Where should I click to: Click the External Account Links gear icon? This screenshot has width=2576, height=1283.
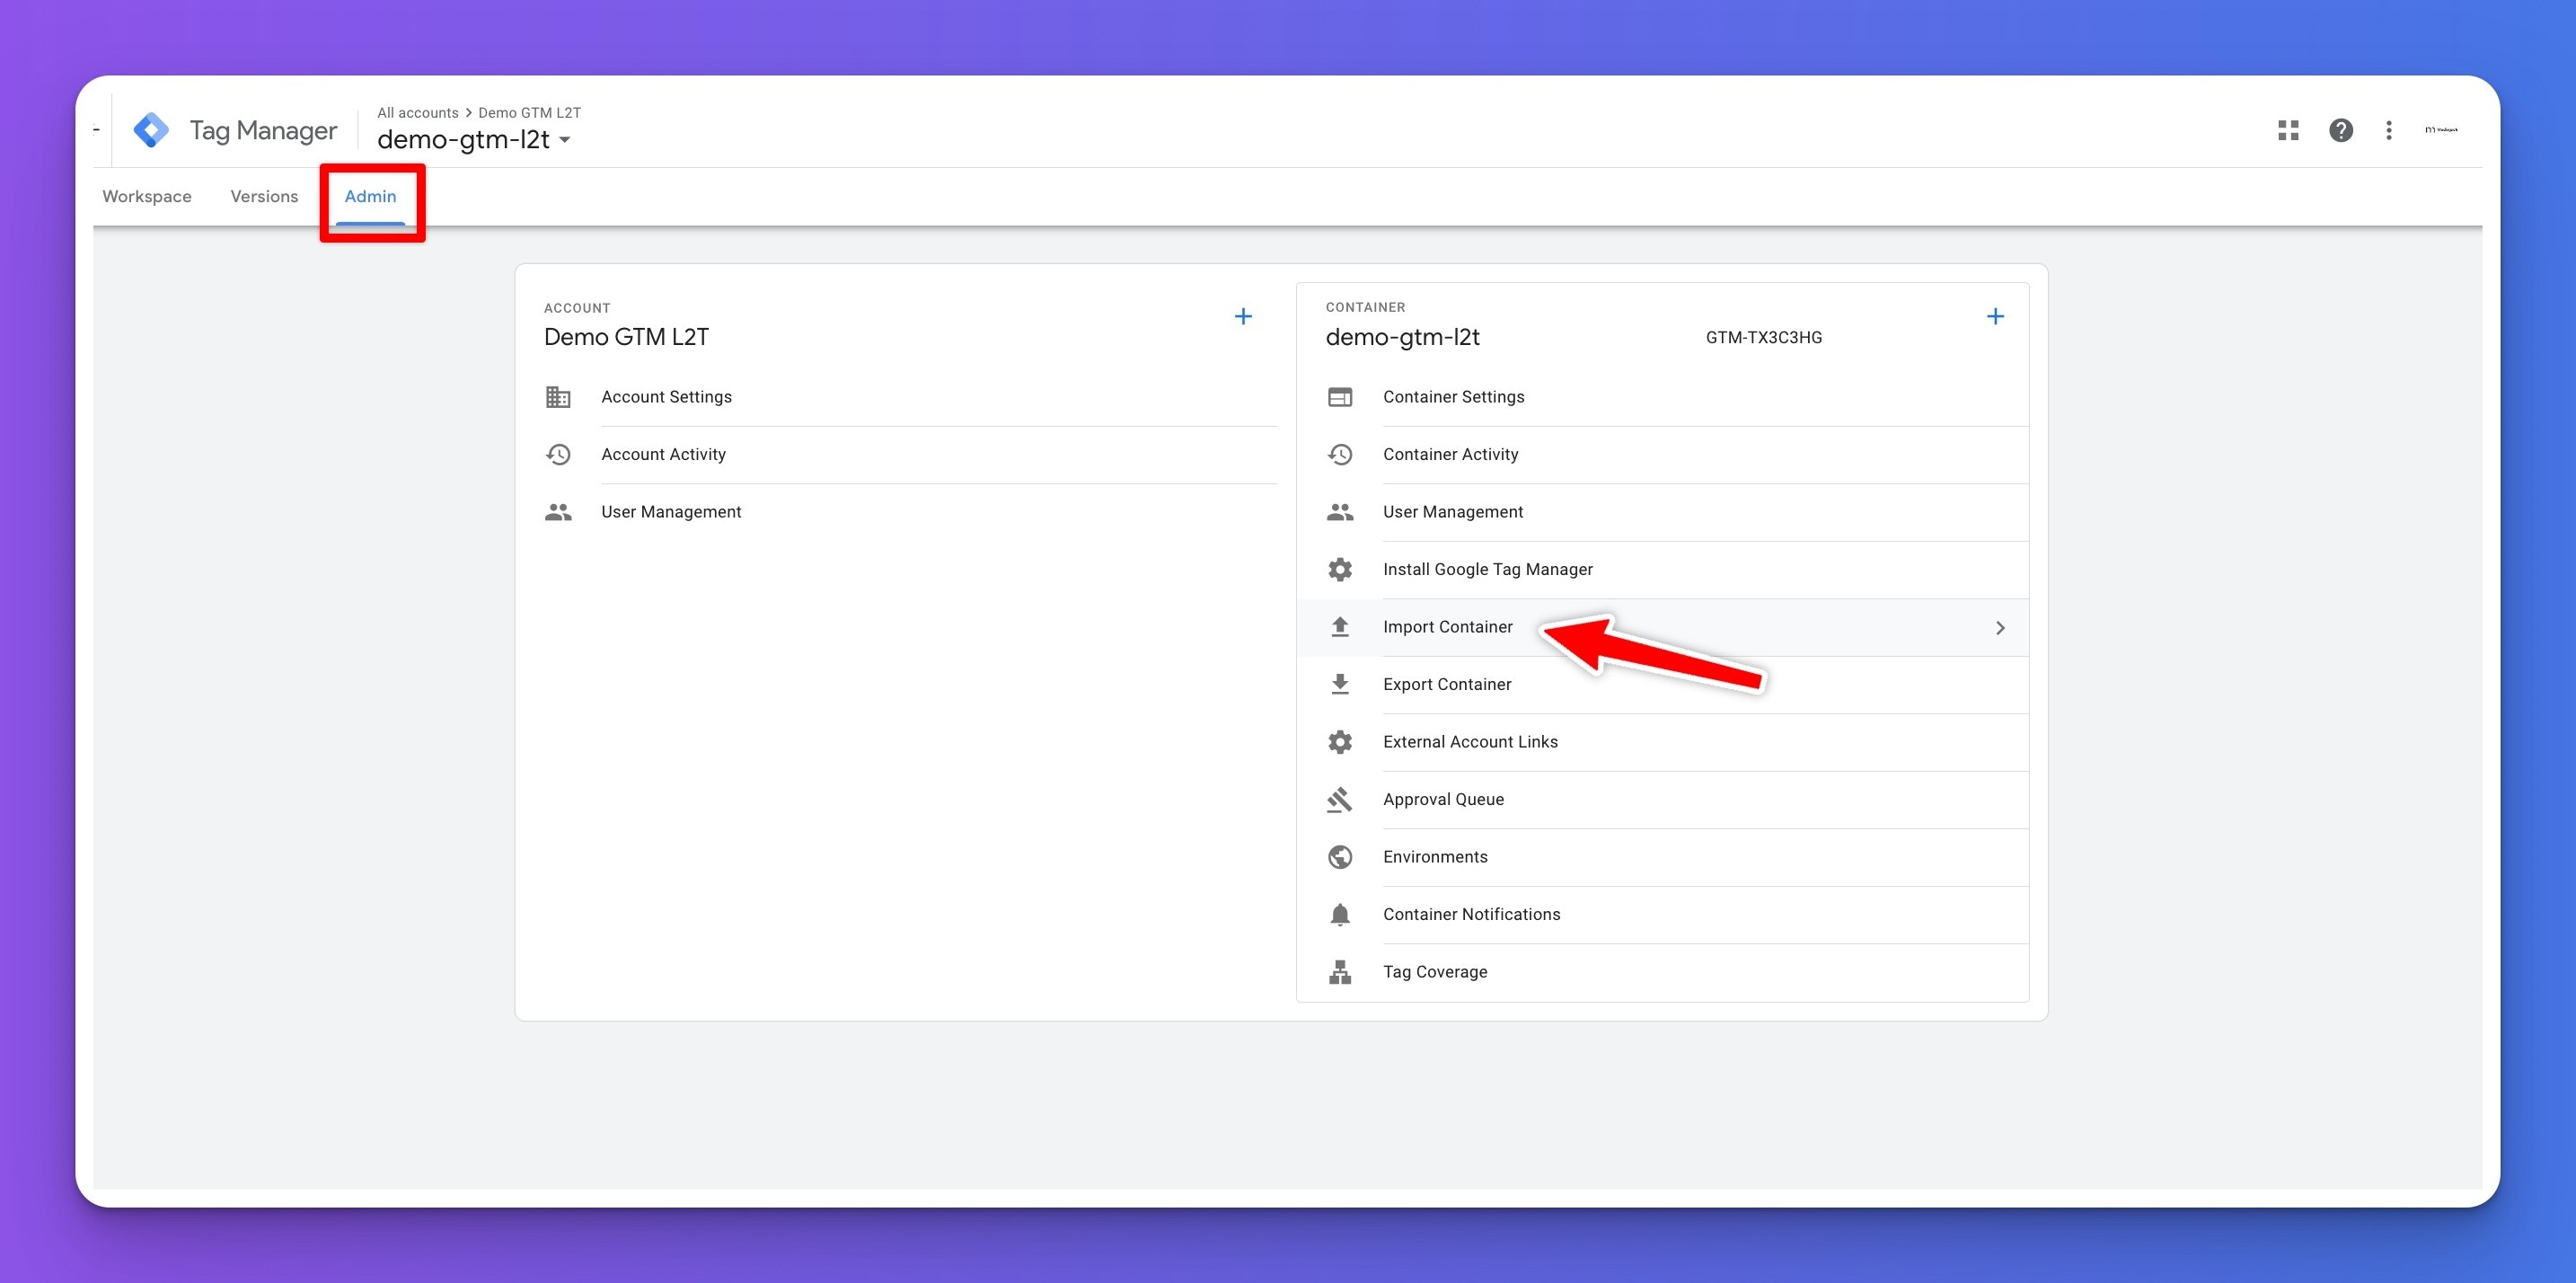(x=1340, y=742)
